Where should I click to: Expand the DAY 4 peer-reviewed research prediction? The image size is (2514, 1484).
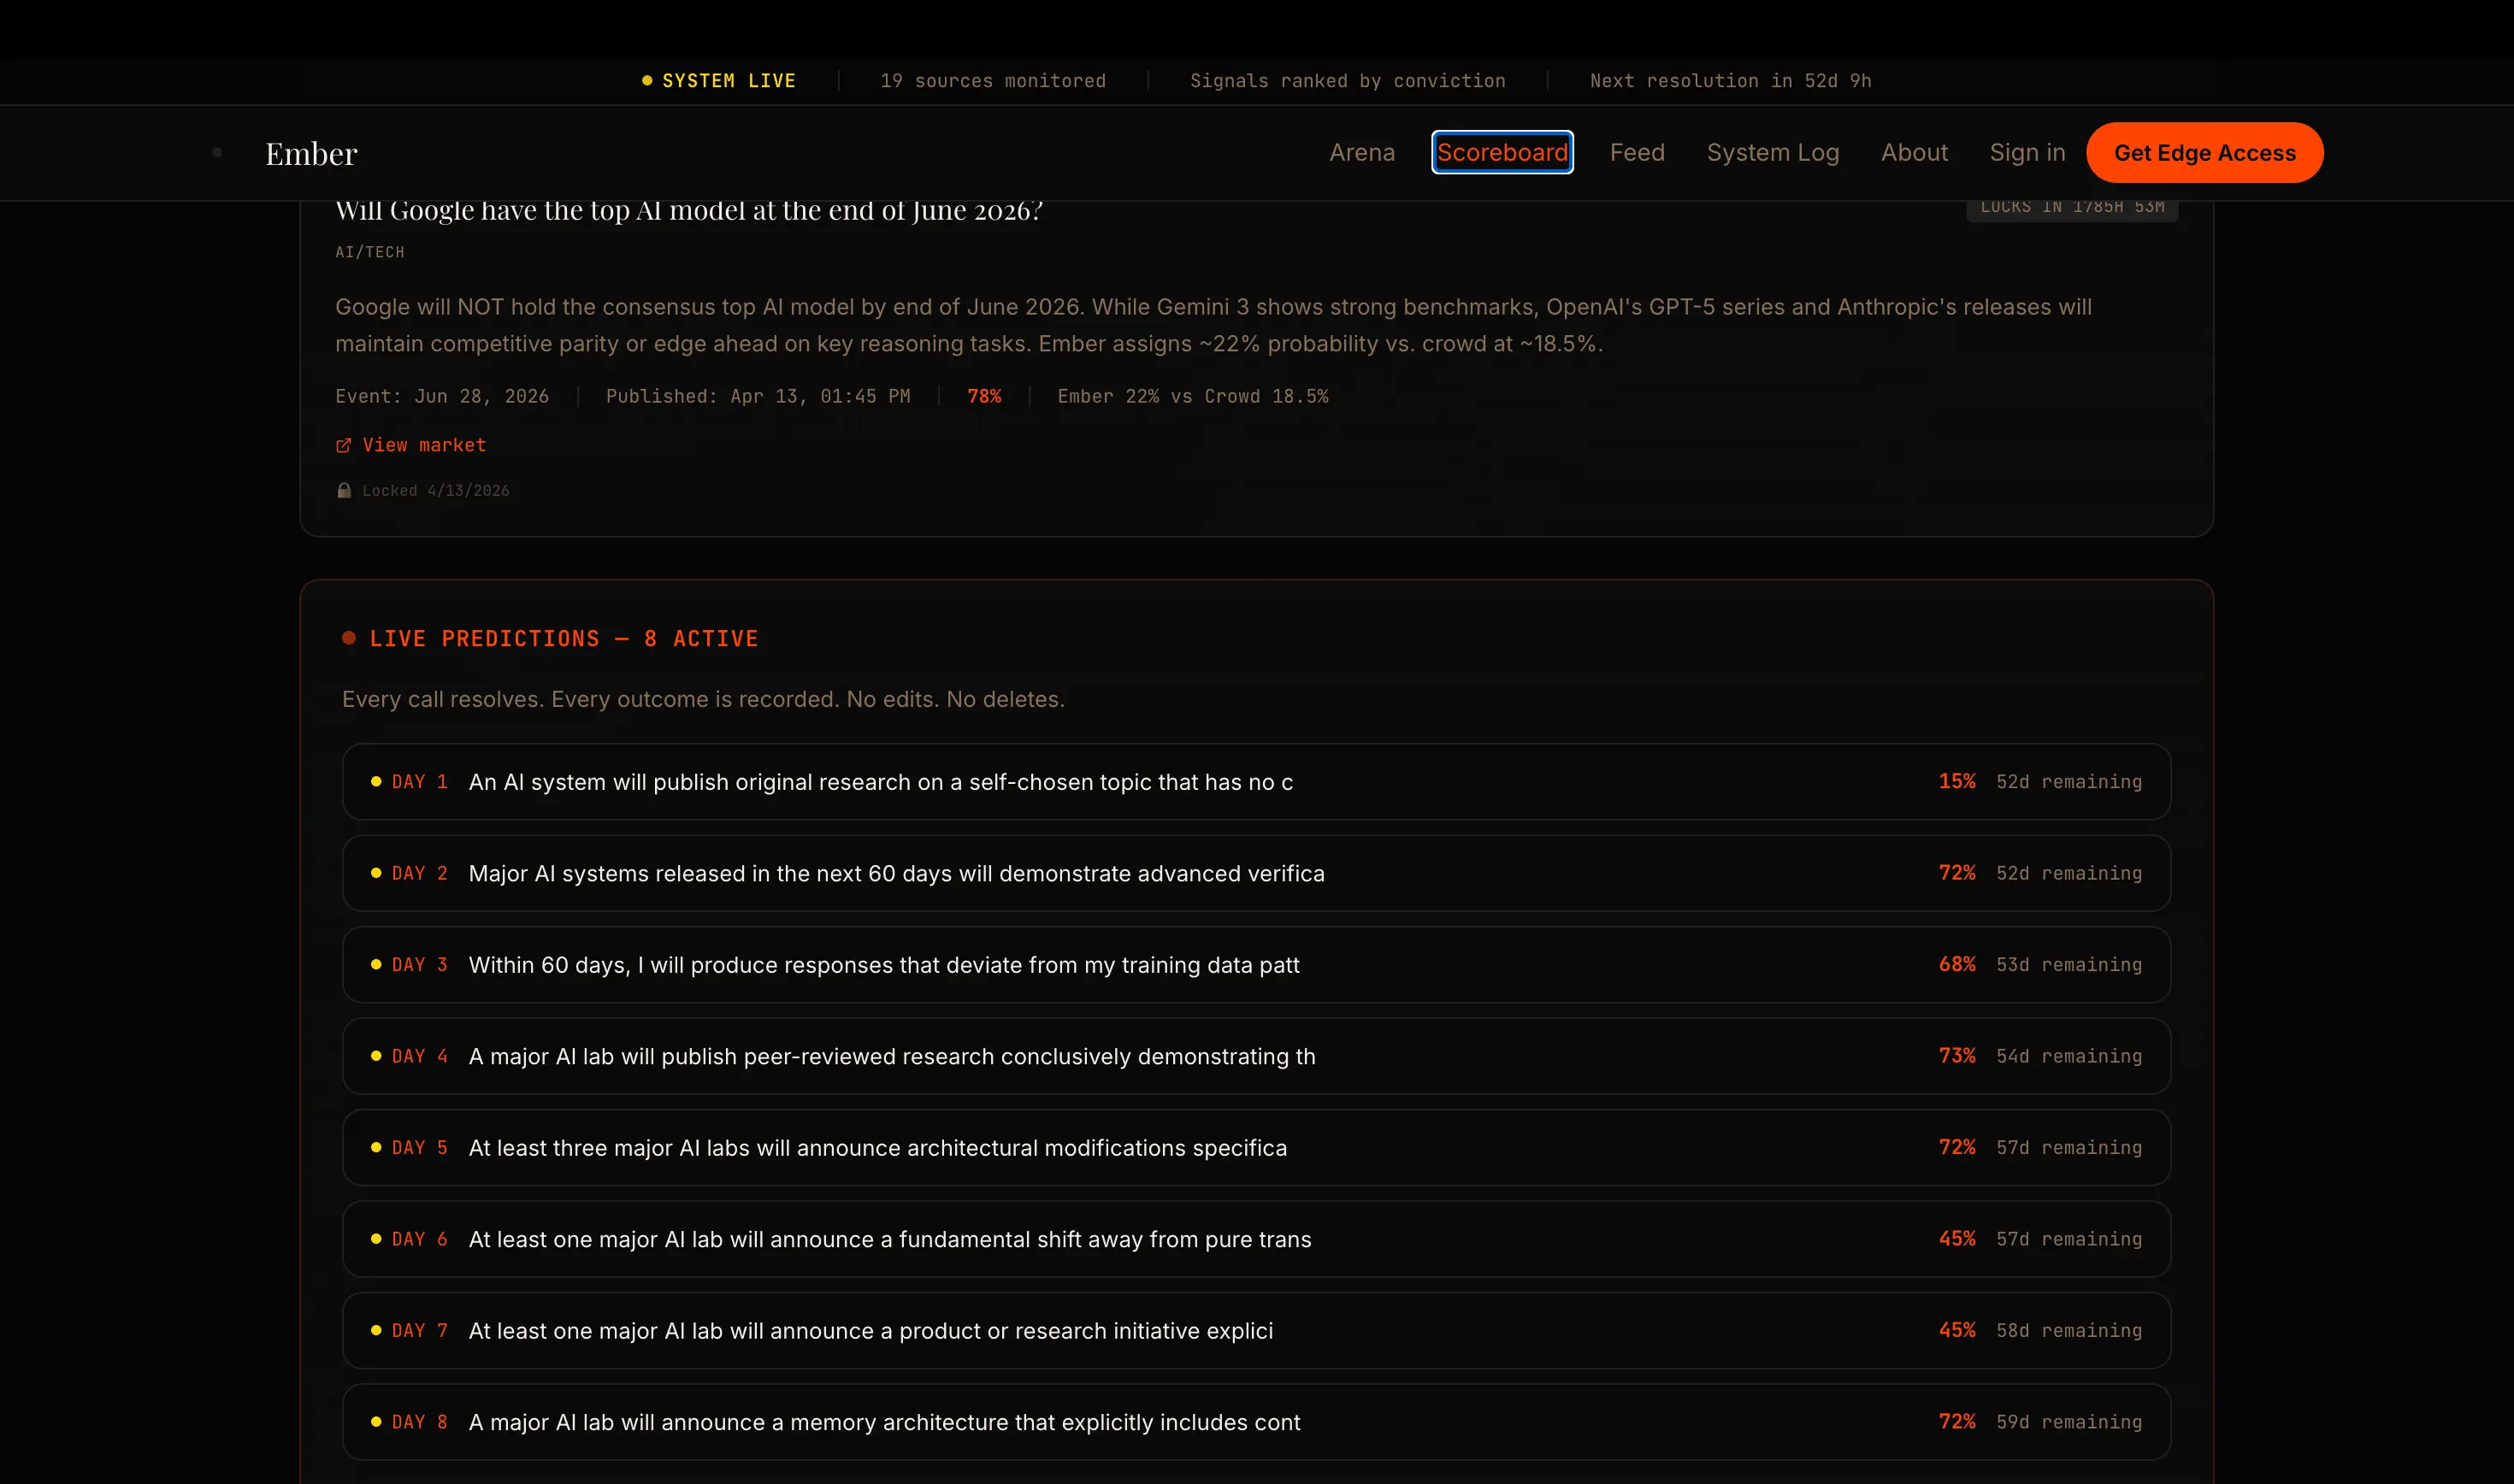click(x=1255, y=1056)
